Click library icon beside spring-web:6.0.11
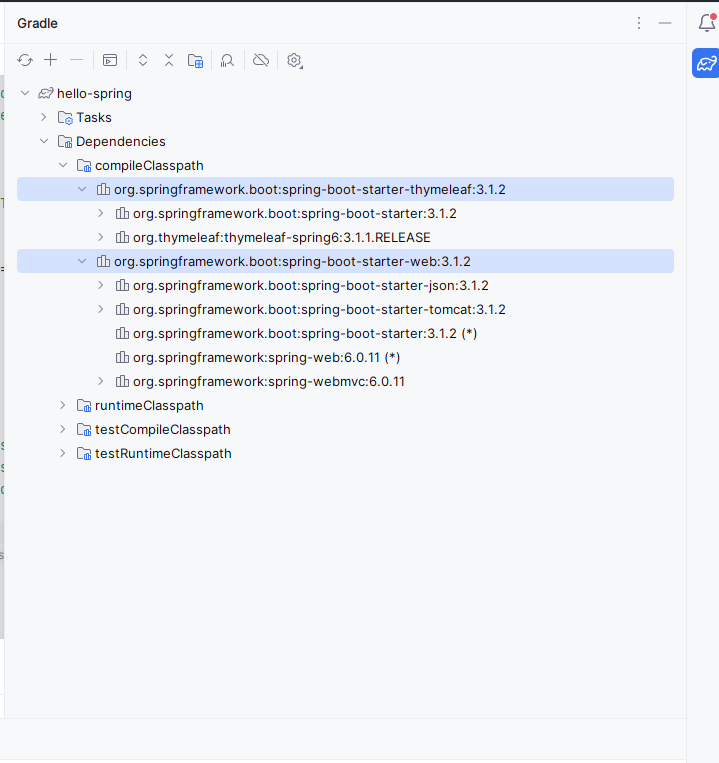The height and width of the screenshot is (763, 719). (122, 358)
